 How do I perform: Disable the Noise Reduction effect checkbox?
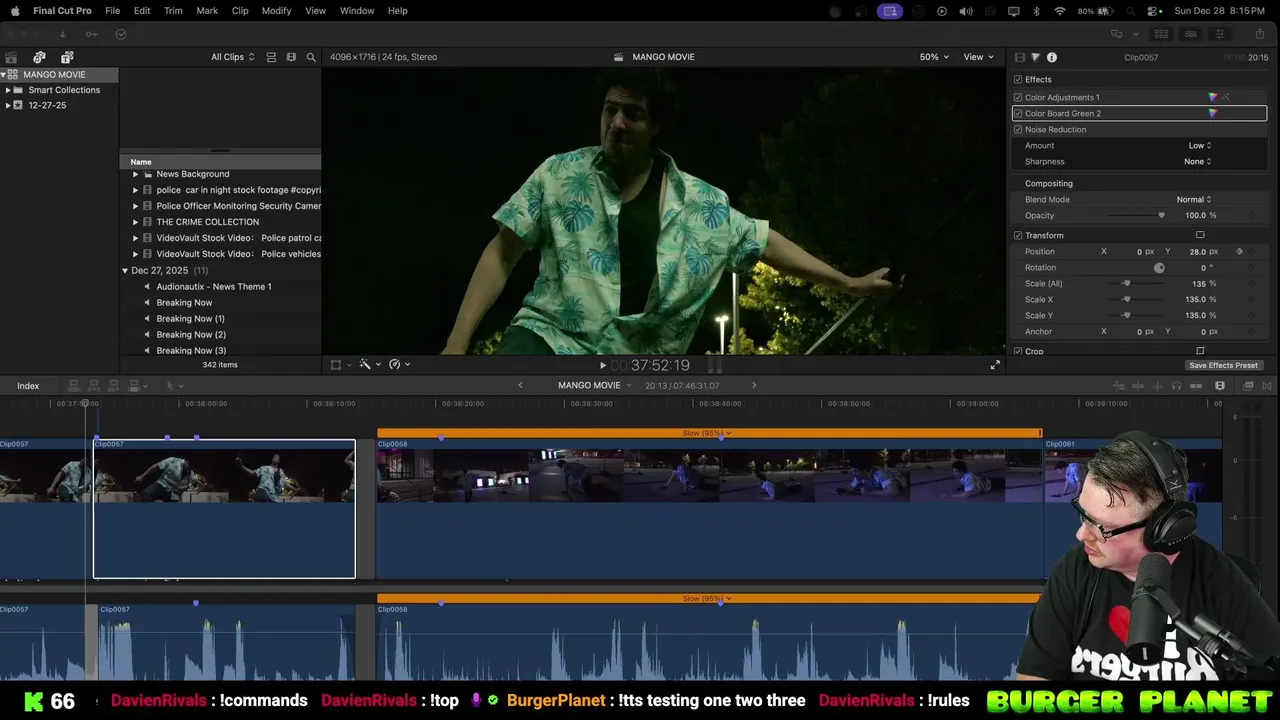pyautogui.click(x=1018, y=129)
